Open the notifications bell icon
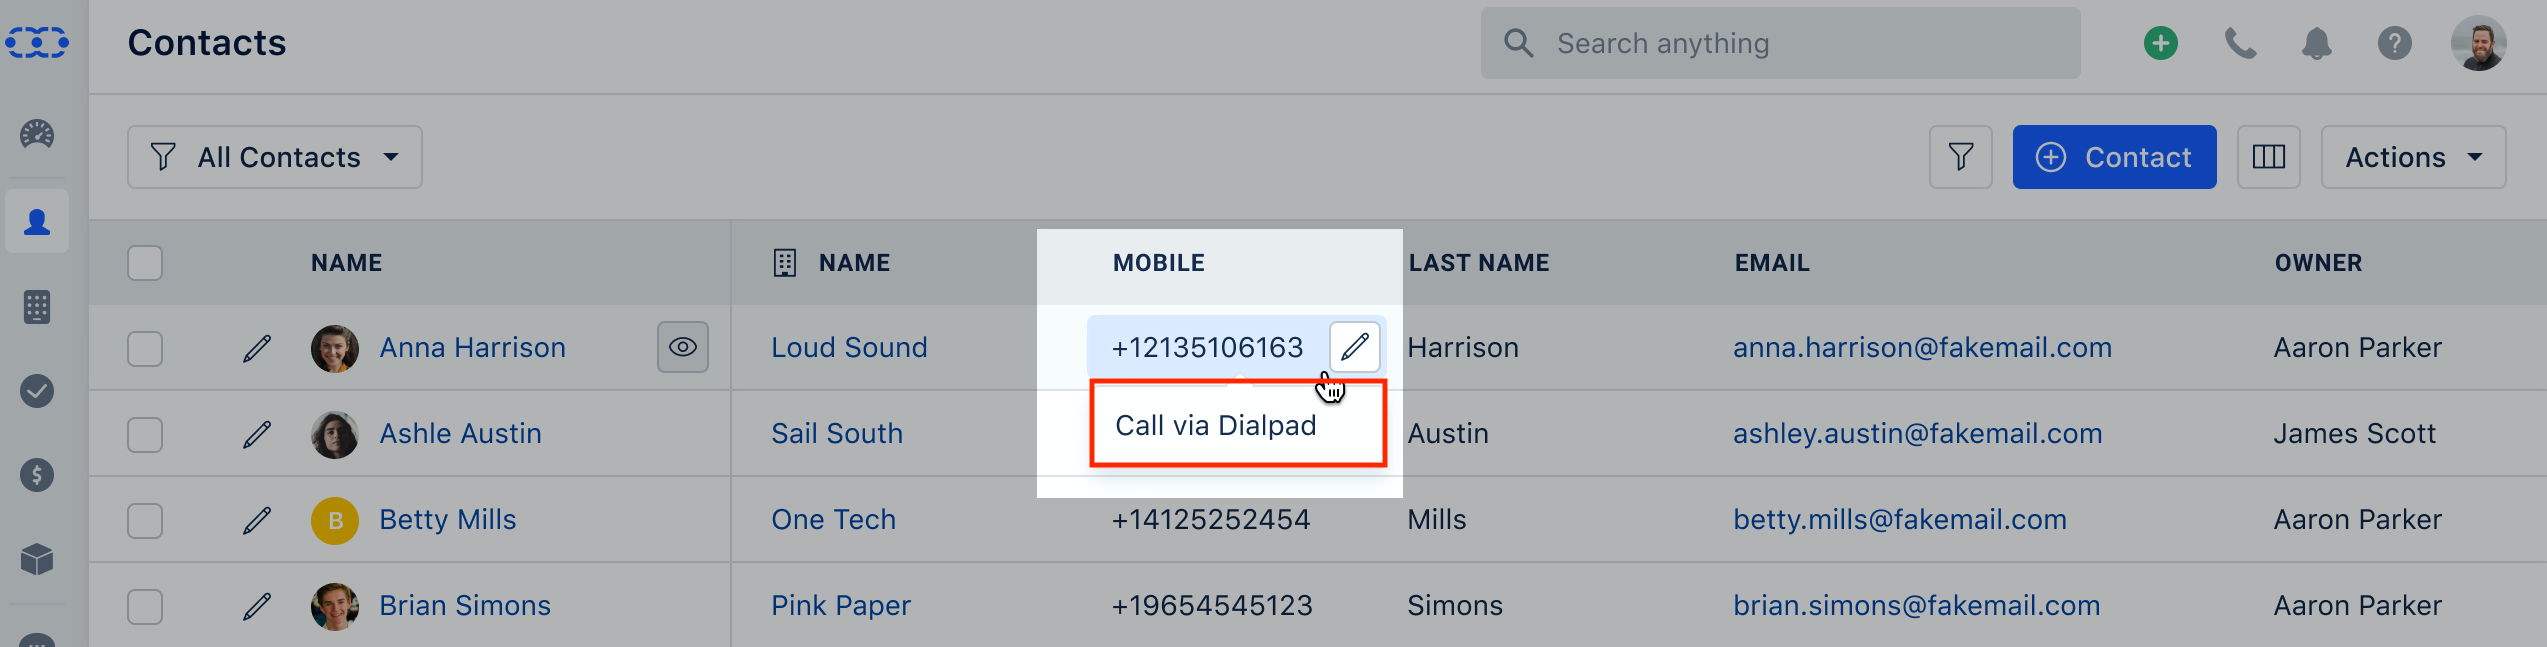Image resolution: width=2547 pixels, height=647 pixels. pyautogui.click(x=2317, y=43)
